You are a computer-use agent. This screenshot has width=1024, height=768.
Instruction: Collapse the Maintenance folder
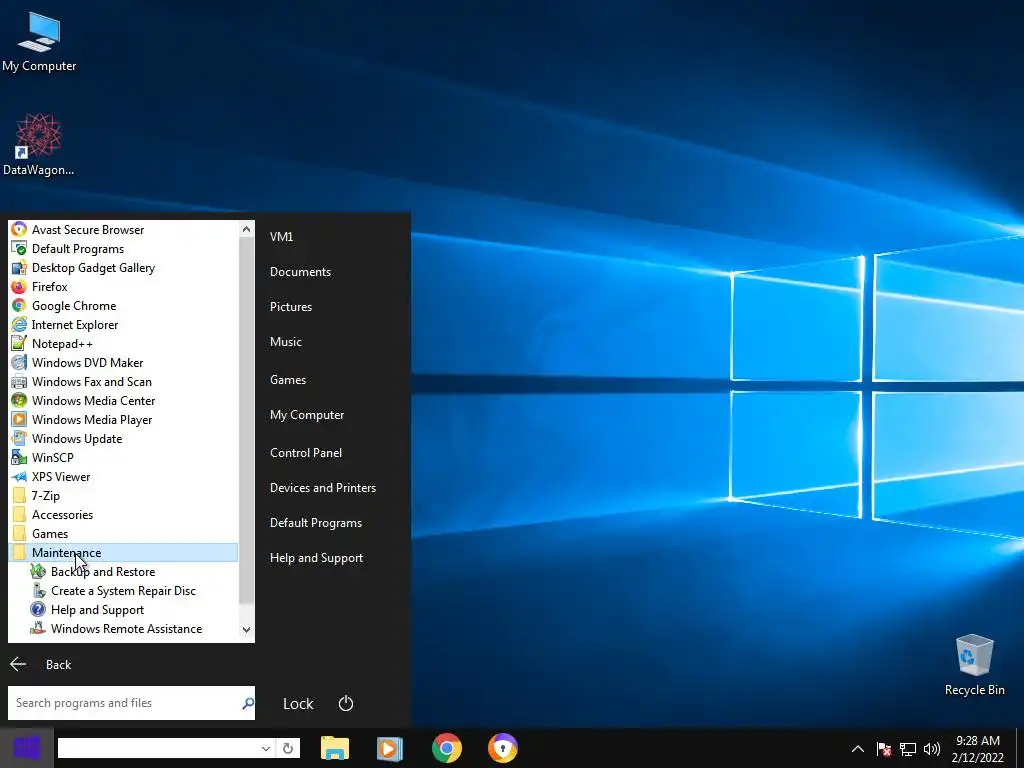(x=123, y=552)
